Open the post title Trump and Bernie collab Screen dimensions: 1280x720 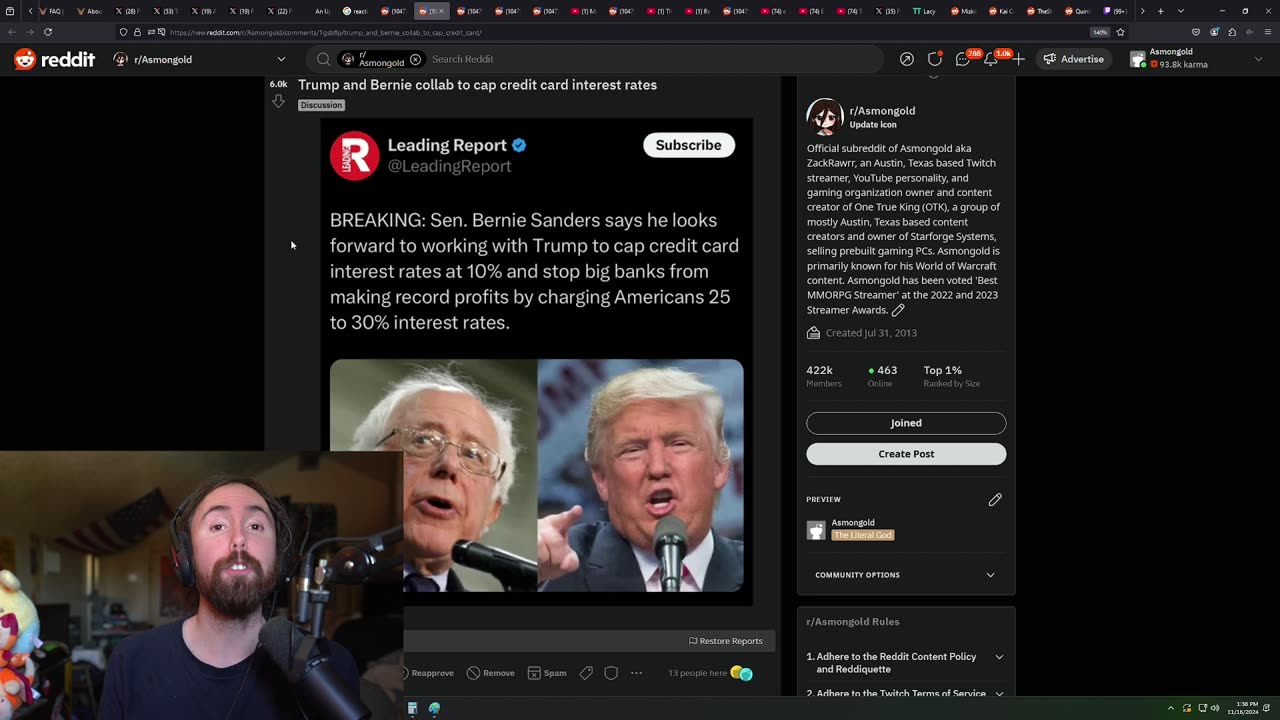click(x=477, y=85)
